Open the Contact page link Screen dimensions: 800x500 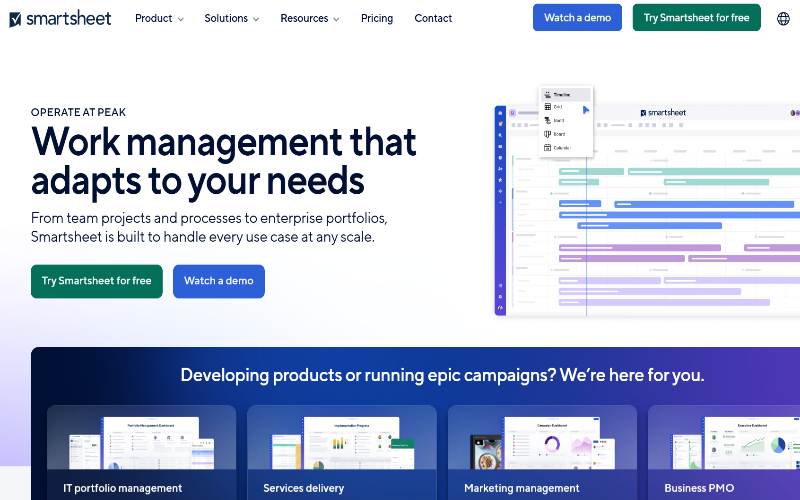pos(433,18)
